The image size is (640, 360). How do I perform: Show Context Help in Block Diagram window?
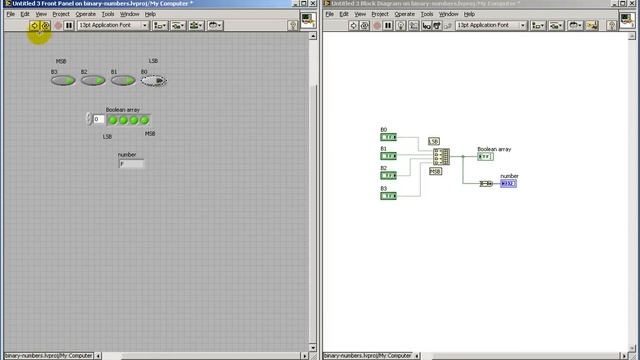tap(611, 25)
